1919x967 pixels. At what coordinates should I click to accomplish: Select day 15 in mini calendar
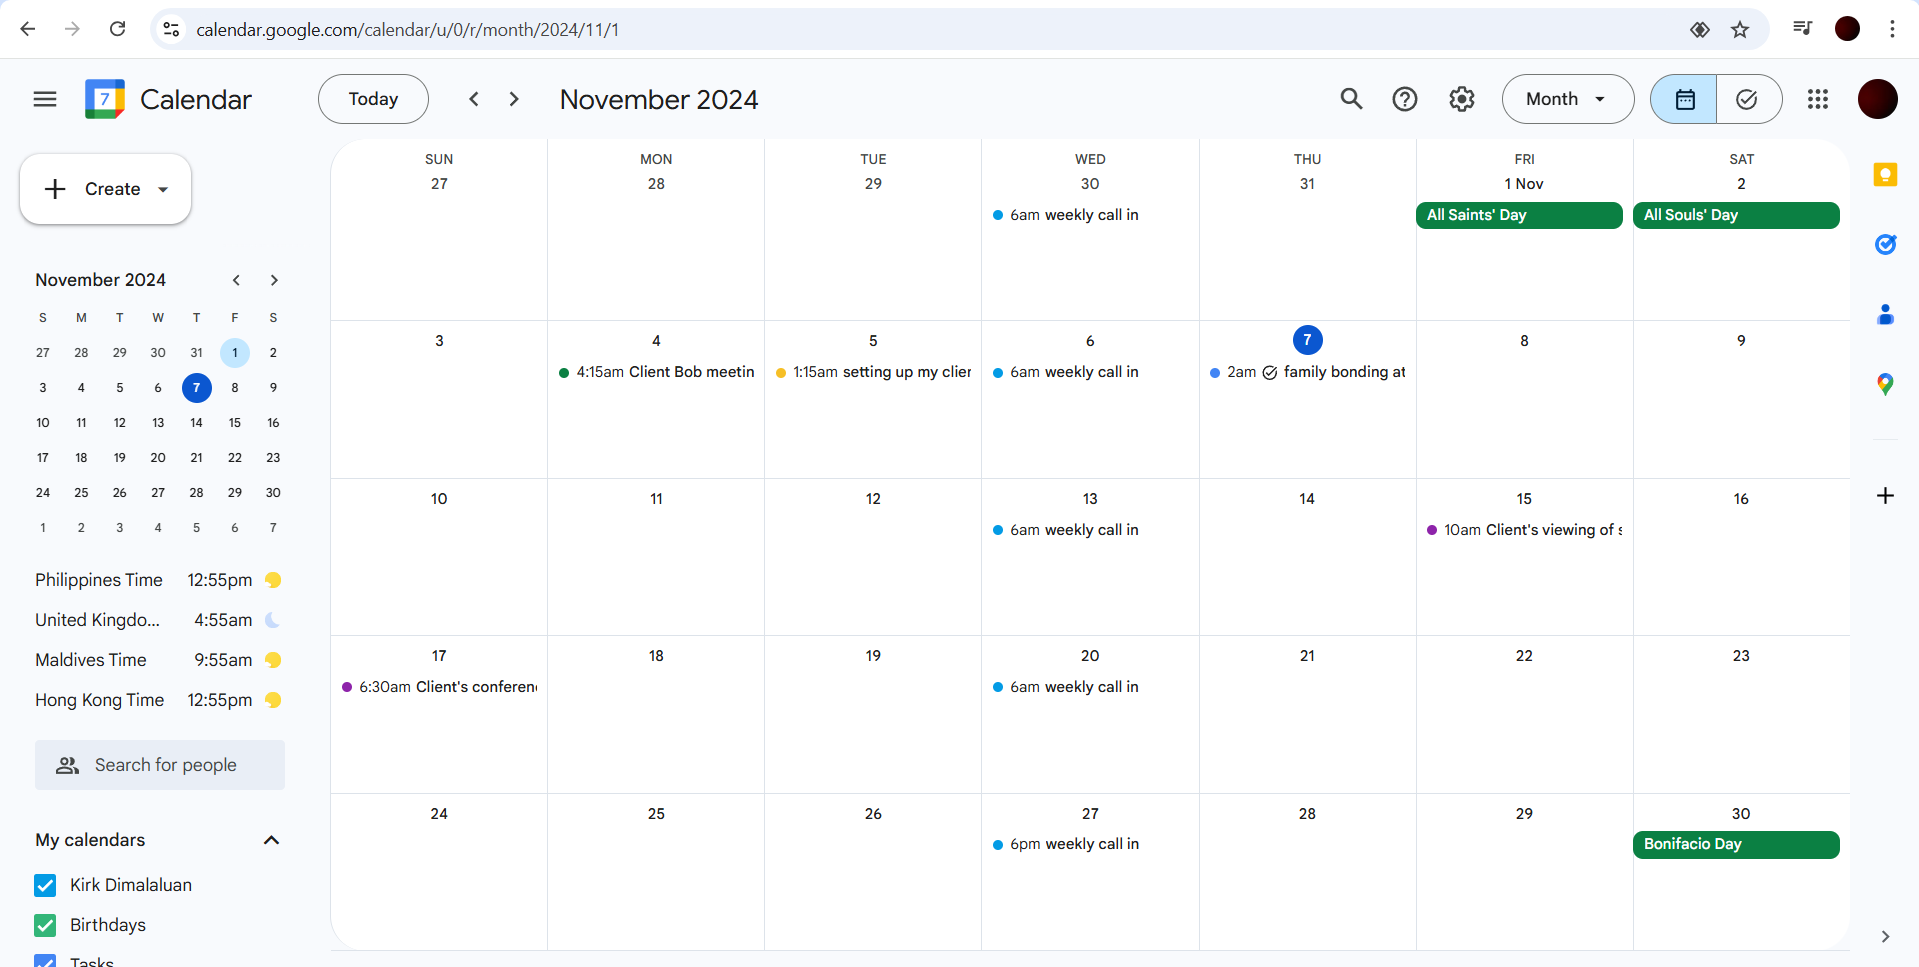(x=235, y=423)
